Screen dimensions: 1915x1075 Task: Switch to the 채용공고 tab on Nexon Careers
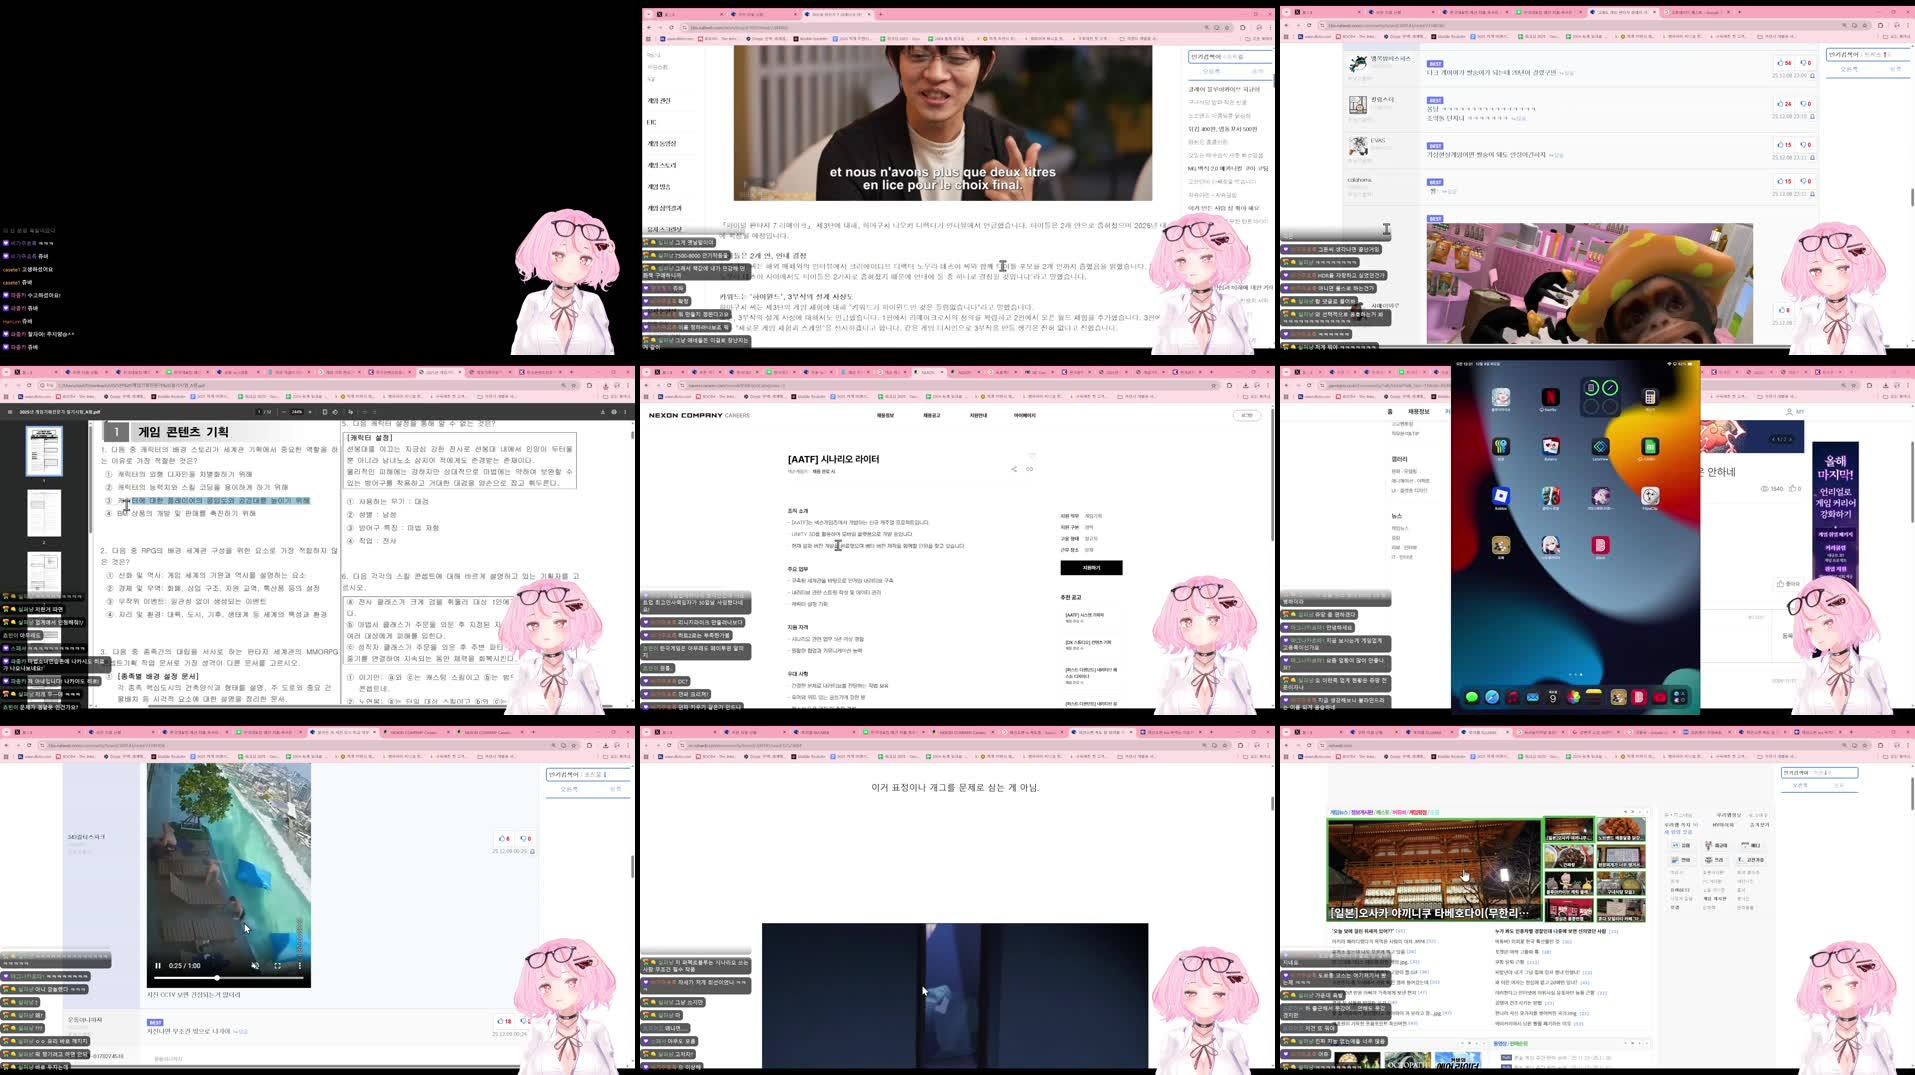(x=932, y=415)
